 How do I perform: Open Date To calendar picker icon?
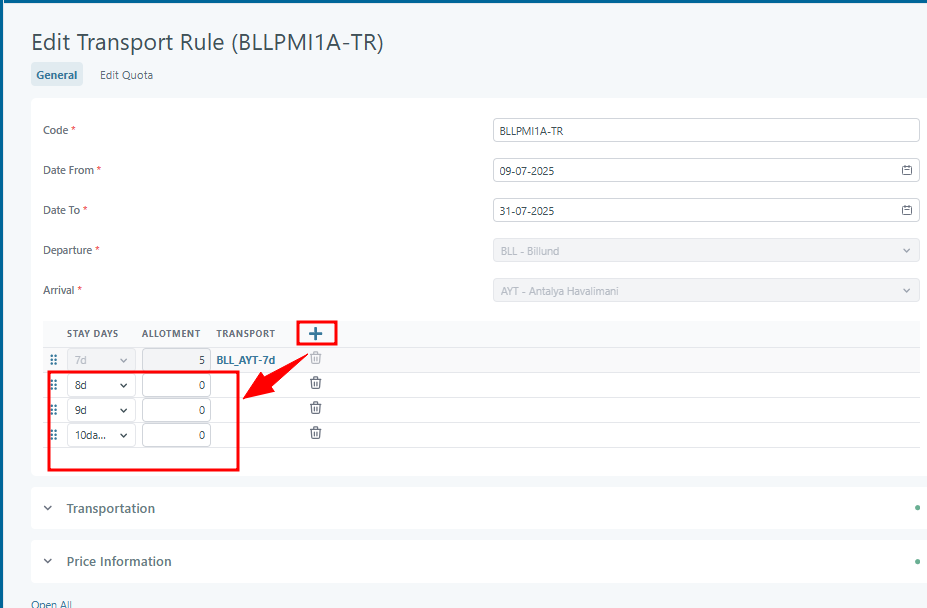(x=906, y=210)
